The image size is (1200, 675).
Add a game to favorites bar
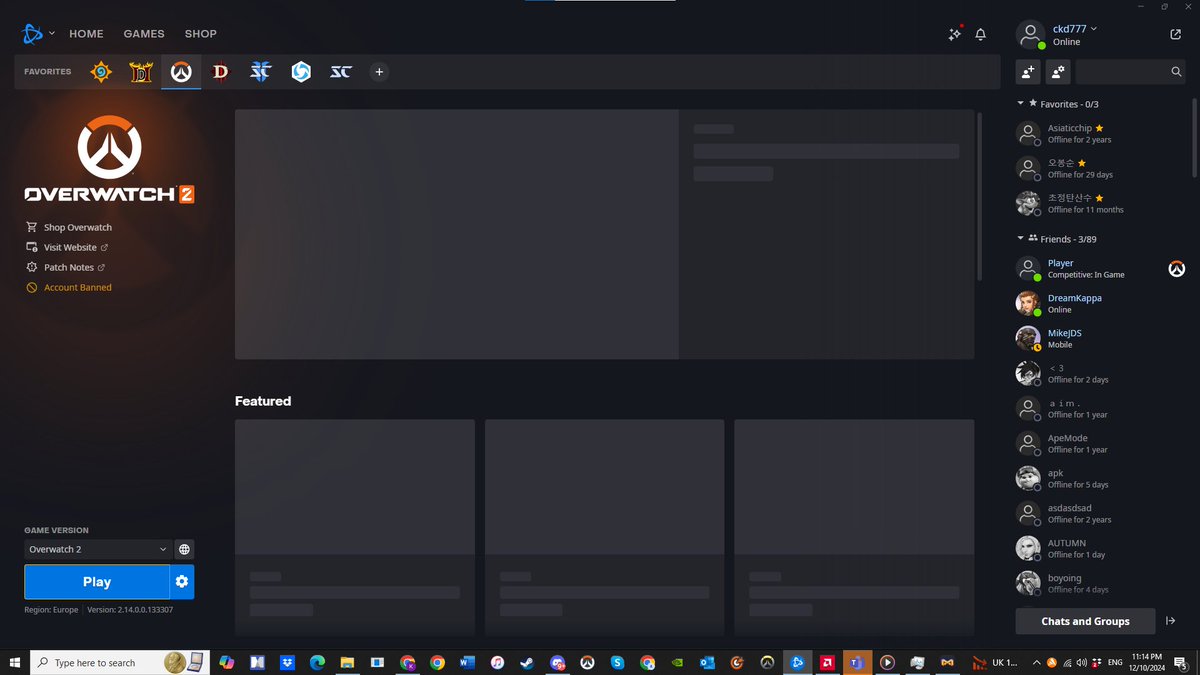point(379,72)
